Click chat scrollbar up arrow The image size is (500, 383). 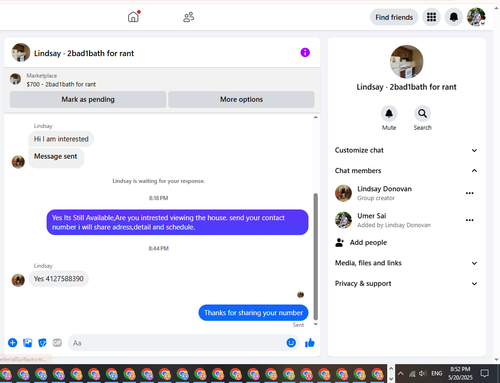315,117
